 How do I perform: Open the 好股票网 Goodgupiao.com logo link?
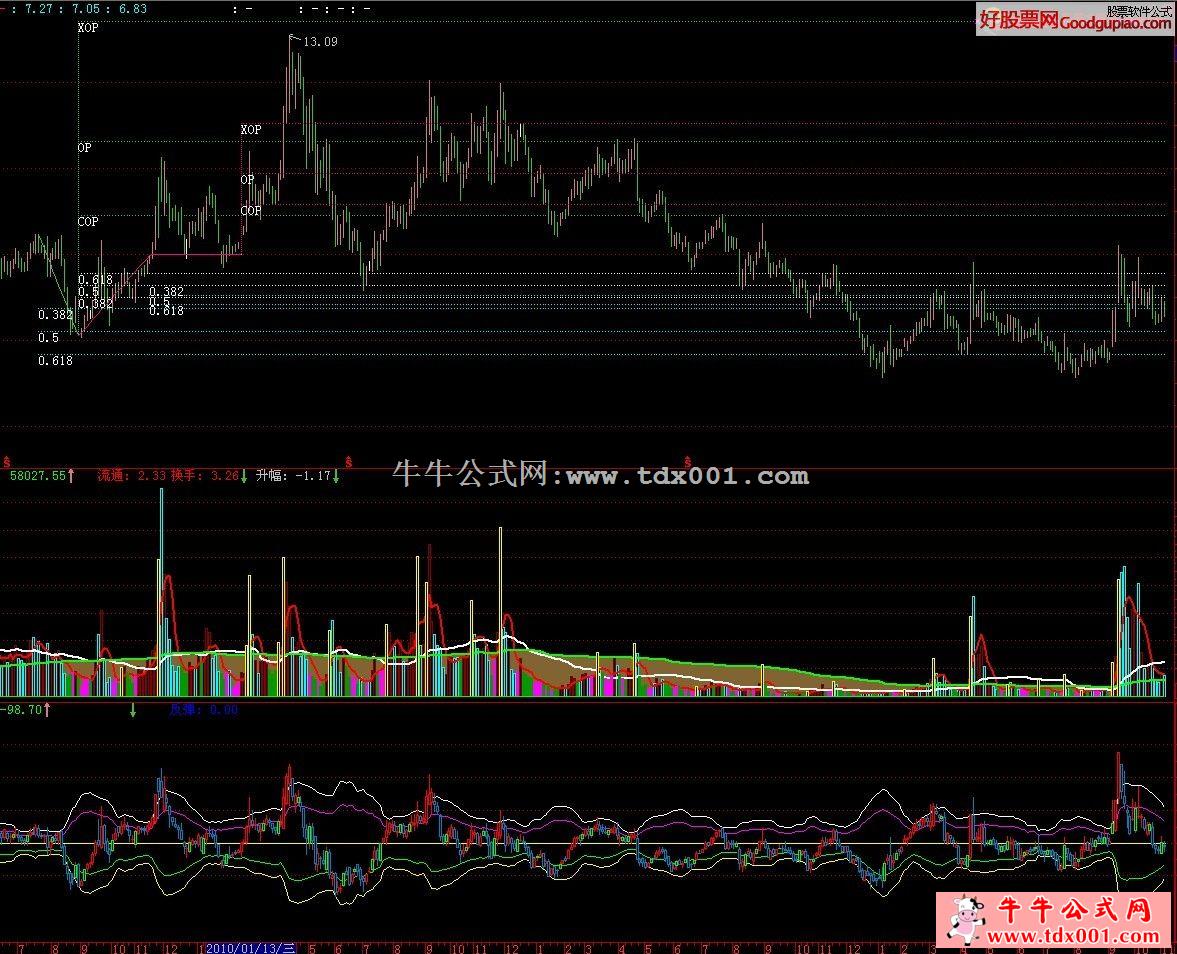pos(1074,19)
